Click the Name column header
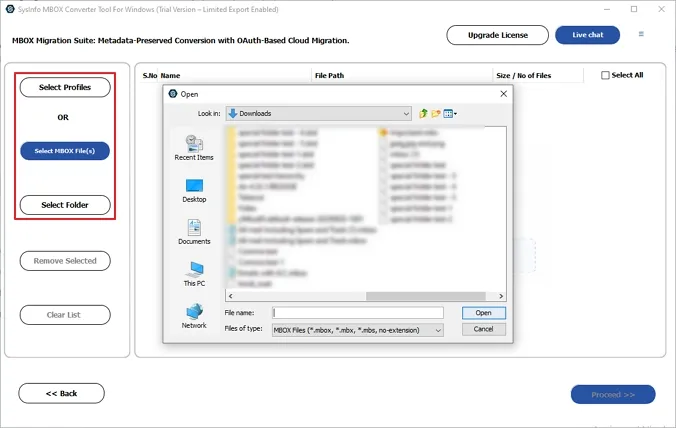This screenshot has height=428, width=676. (x=235, y=75)
